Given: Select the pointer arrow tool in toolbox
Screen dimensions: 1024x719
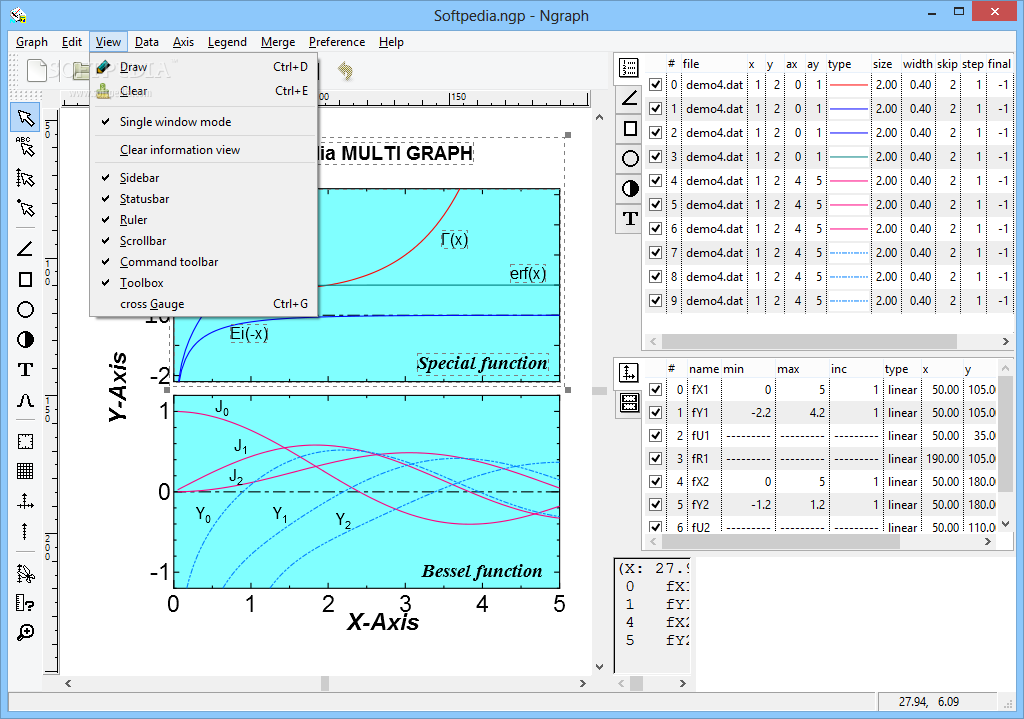Looking at the screenshot, I should [x=25, y=118].
